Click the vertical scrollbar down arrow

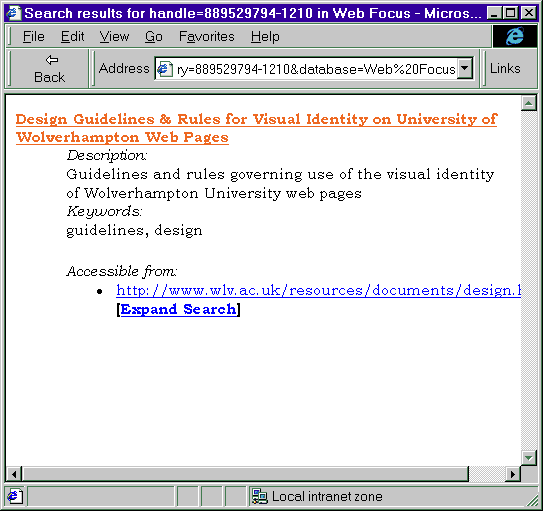tap(528, 458)
